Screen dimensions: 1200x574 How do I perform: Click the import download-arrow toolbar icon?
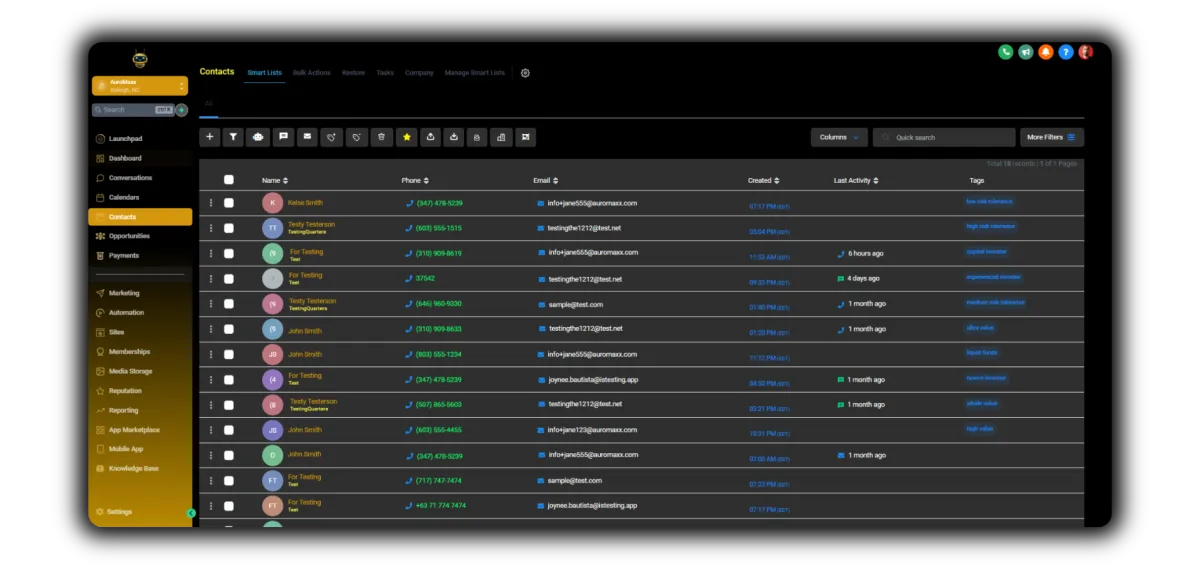pos(454,137)
